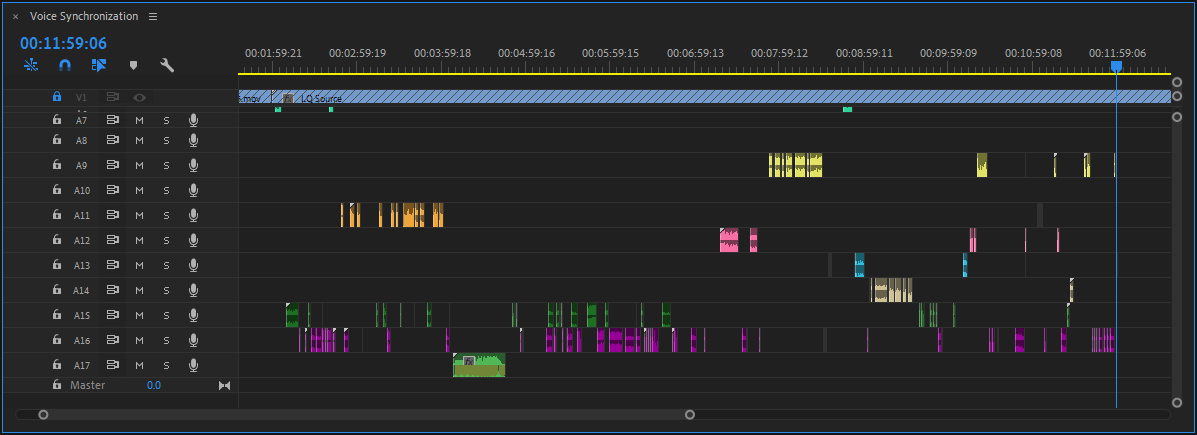Click ruler at 00:08:59:11
The height and width of the screenshot is (435, 1197).
863,53
